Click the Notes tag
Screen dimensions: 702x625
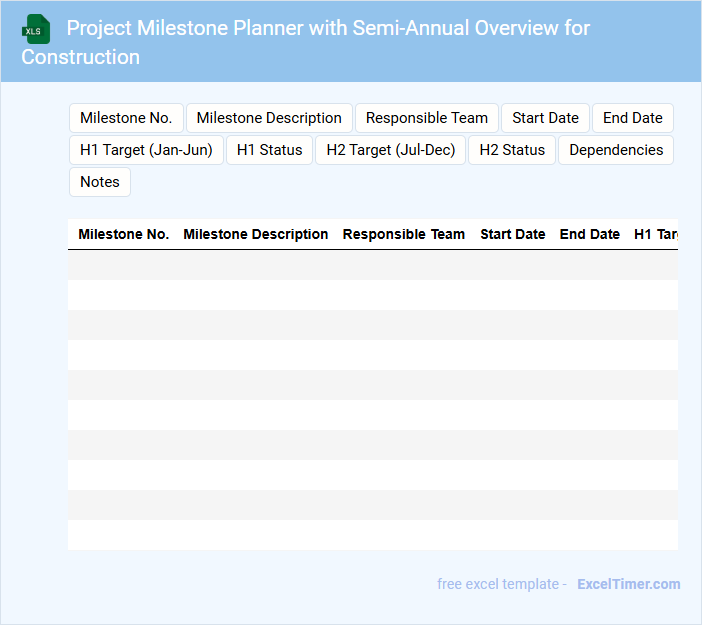coord(100,182)
